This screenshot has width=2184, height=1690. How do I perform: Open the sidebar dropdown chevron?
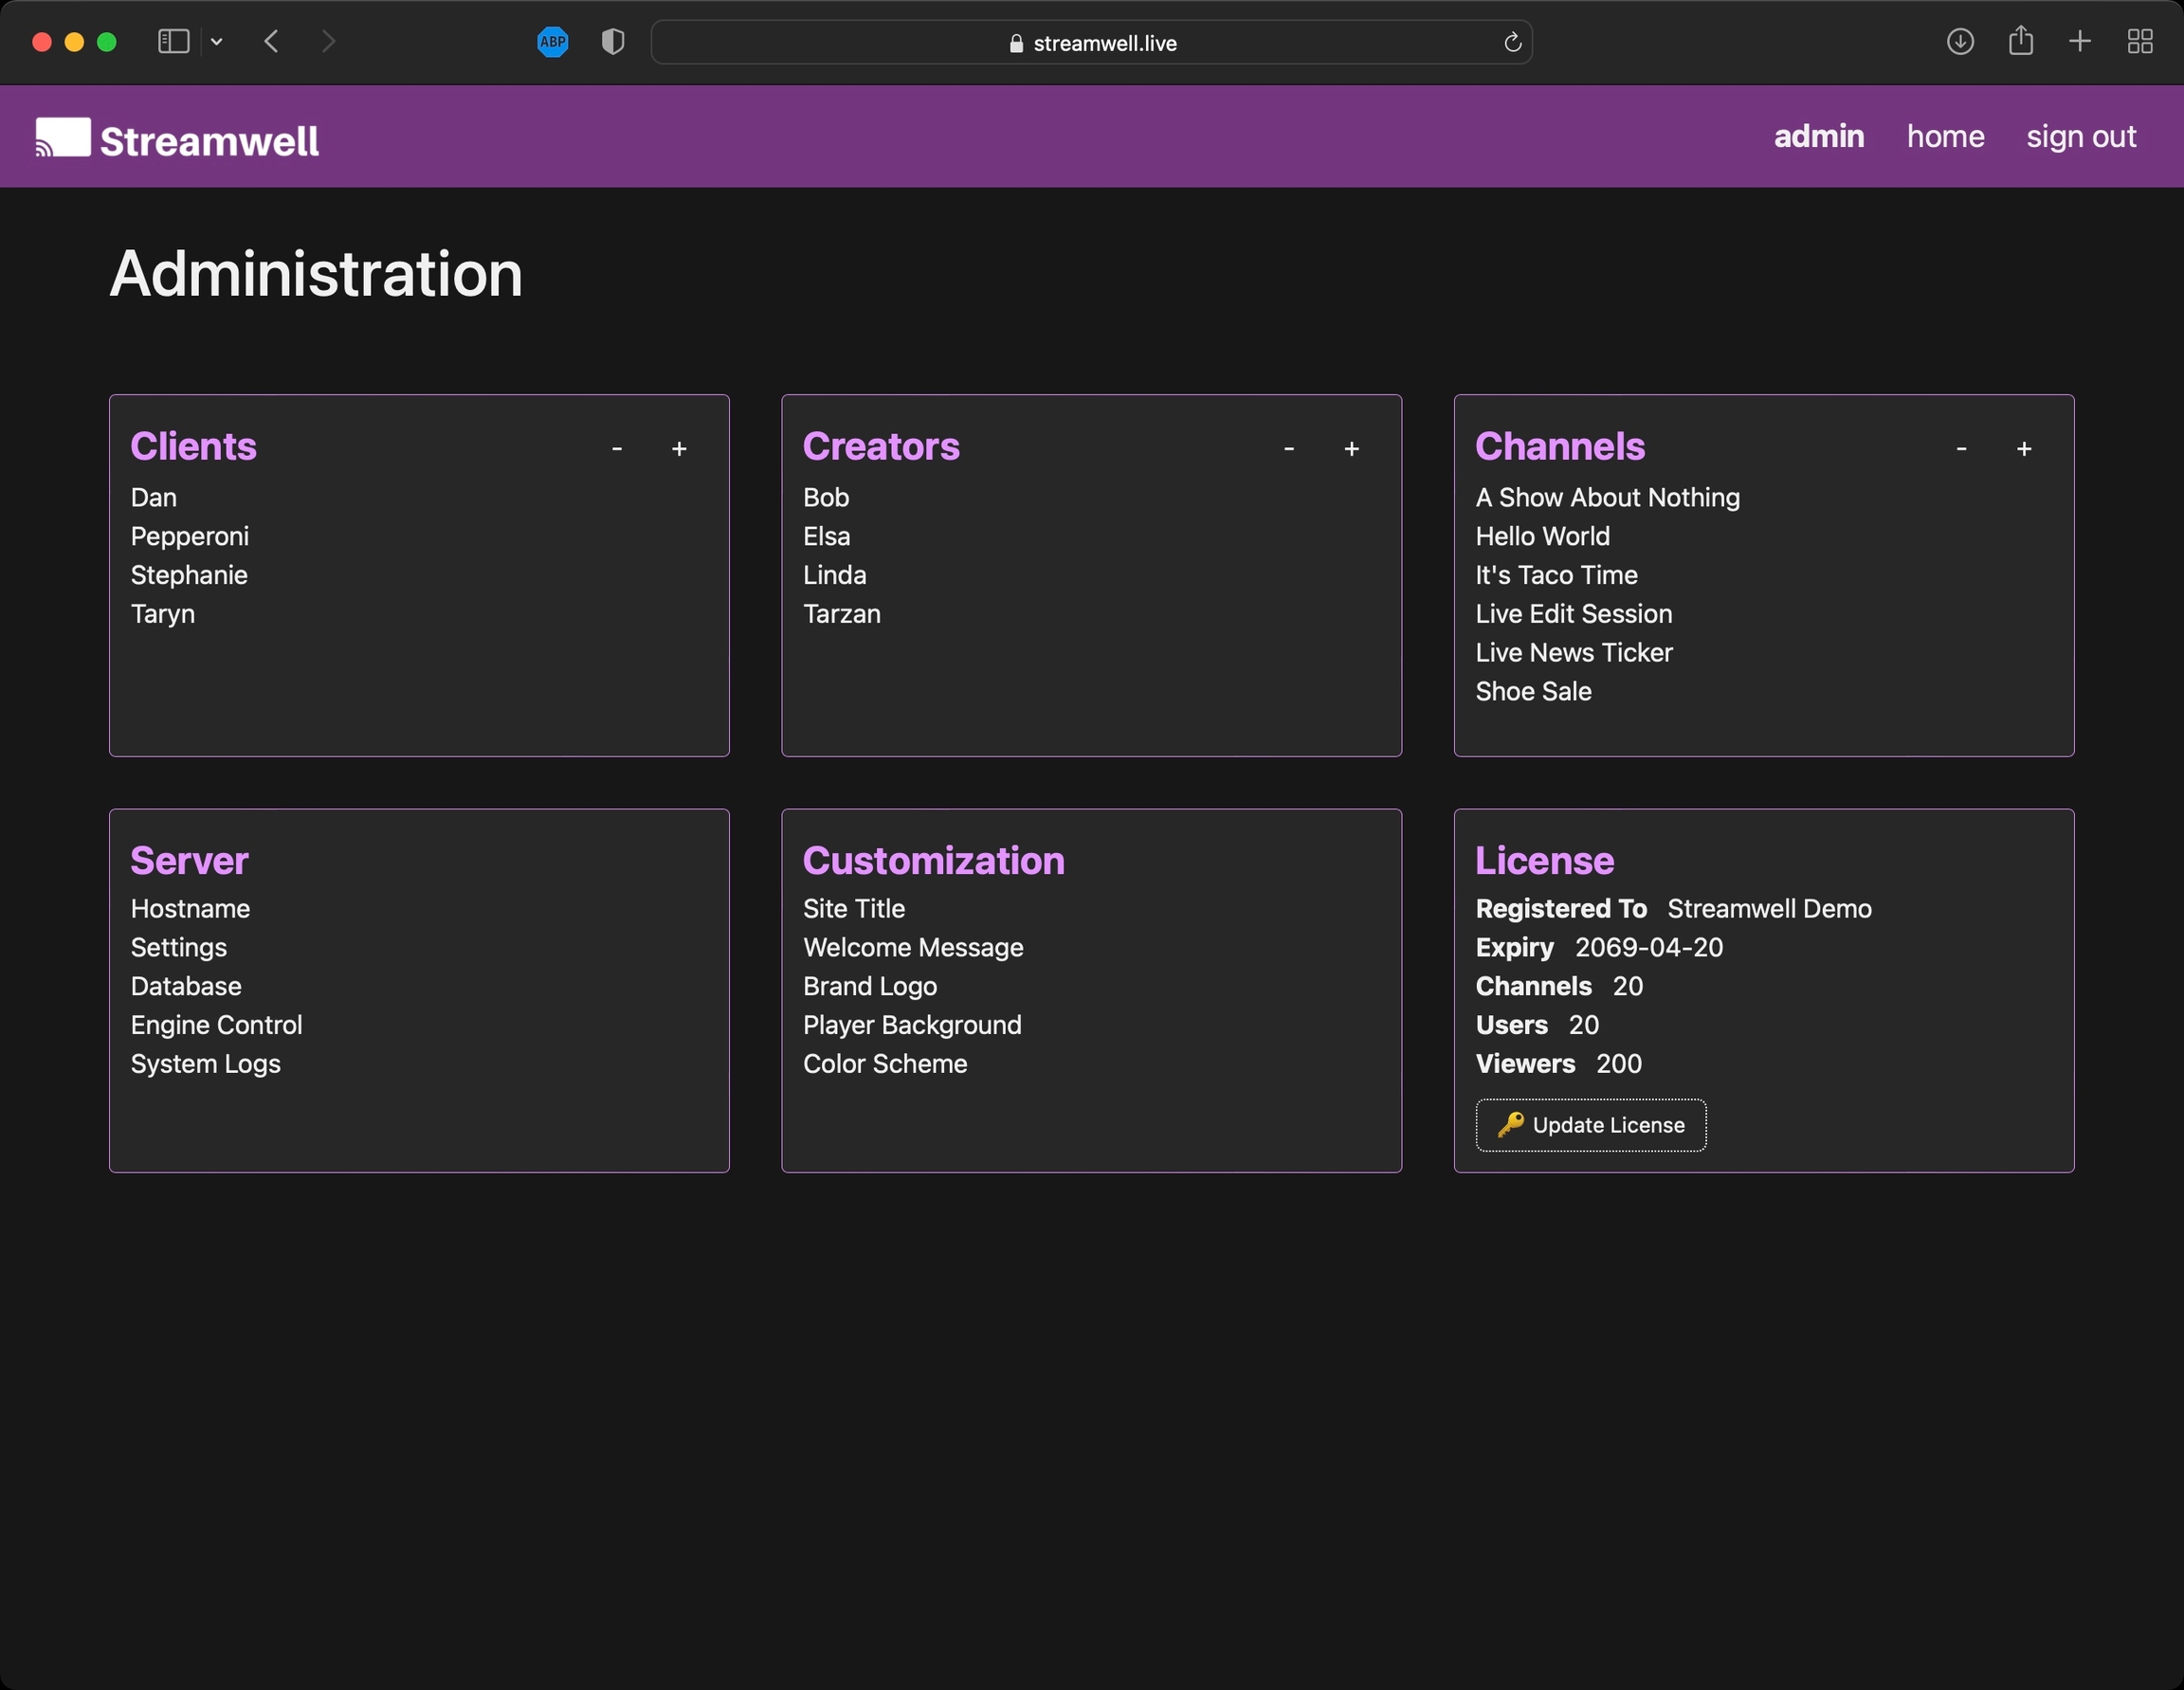217,42
